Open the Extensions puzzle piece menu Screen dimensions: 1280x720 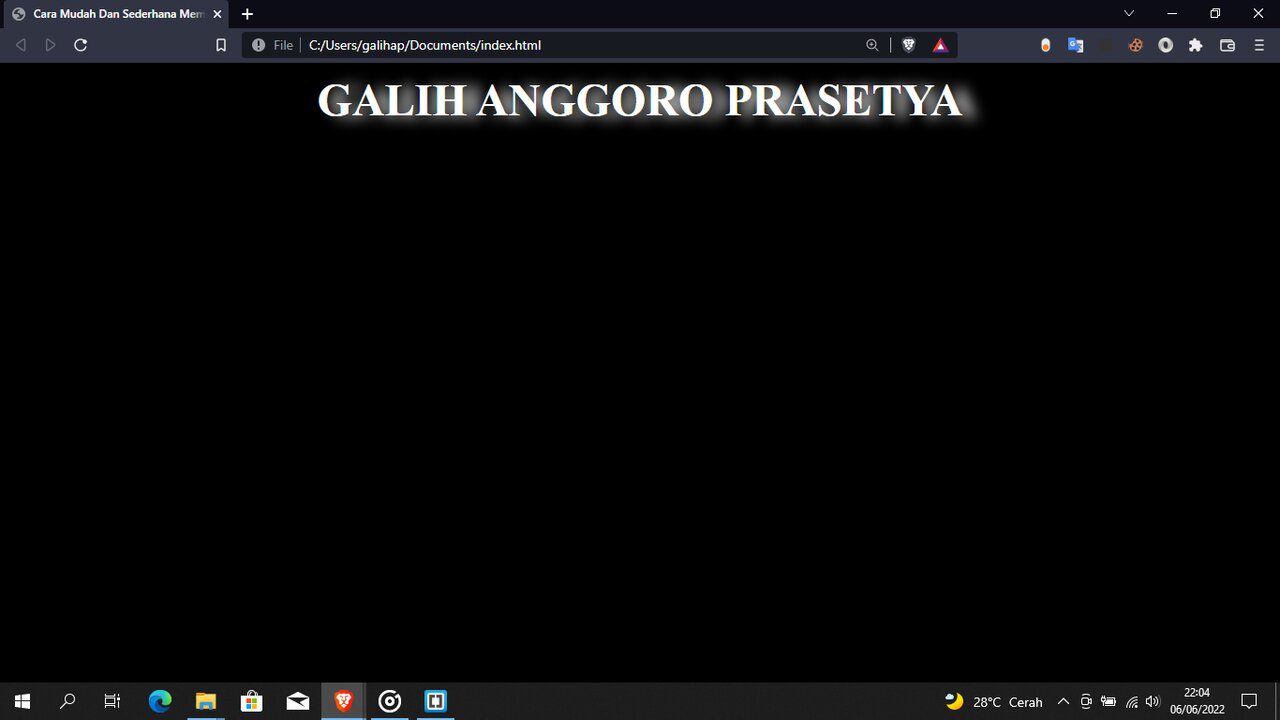(x=1195, y=45)
